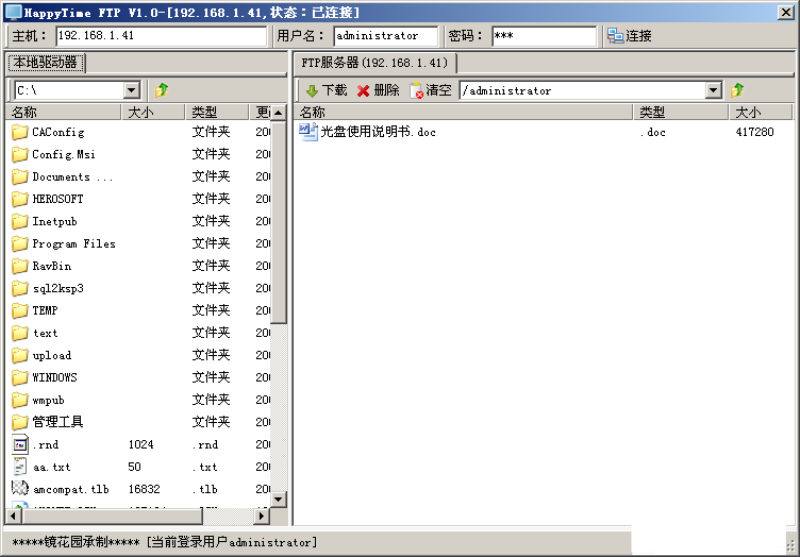Click the 用户名 username input field
The width and height of the screenshot is (800, 557).
(x=386, y=36)
